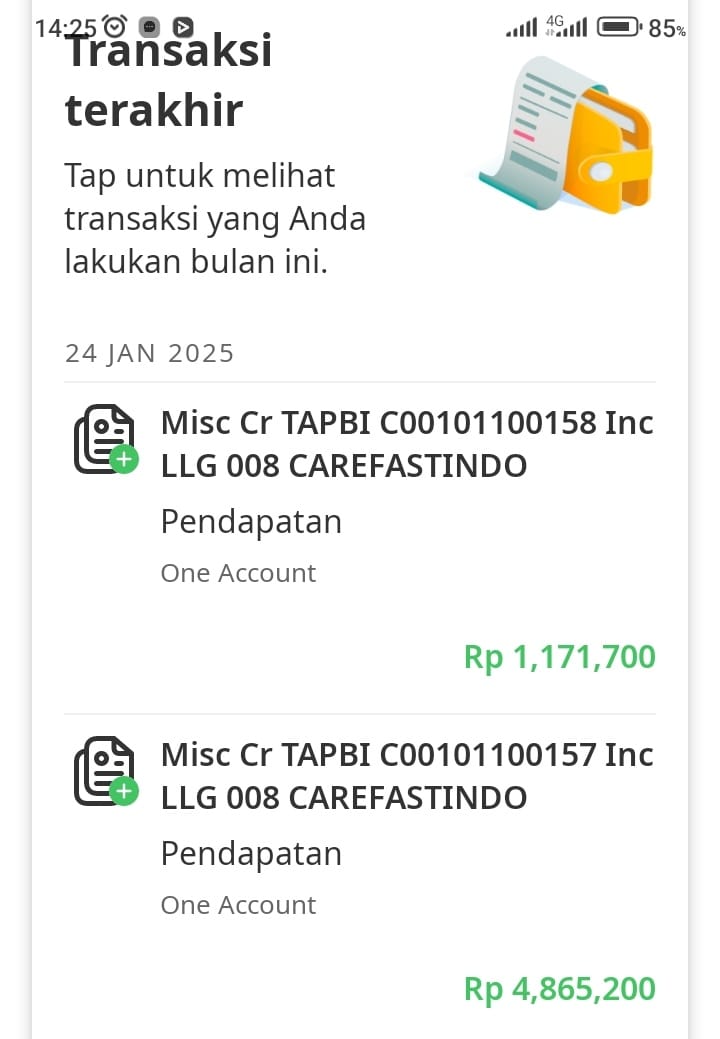The image size is (720, 1039).
Task: Tap the first signal bars icon
Action: coord(521,28)
